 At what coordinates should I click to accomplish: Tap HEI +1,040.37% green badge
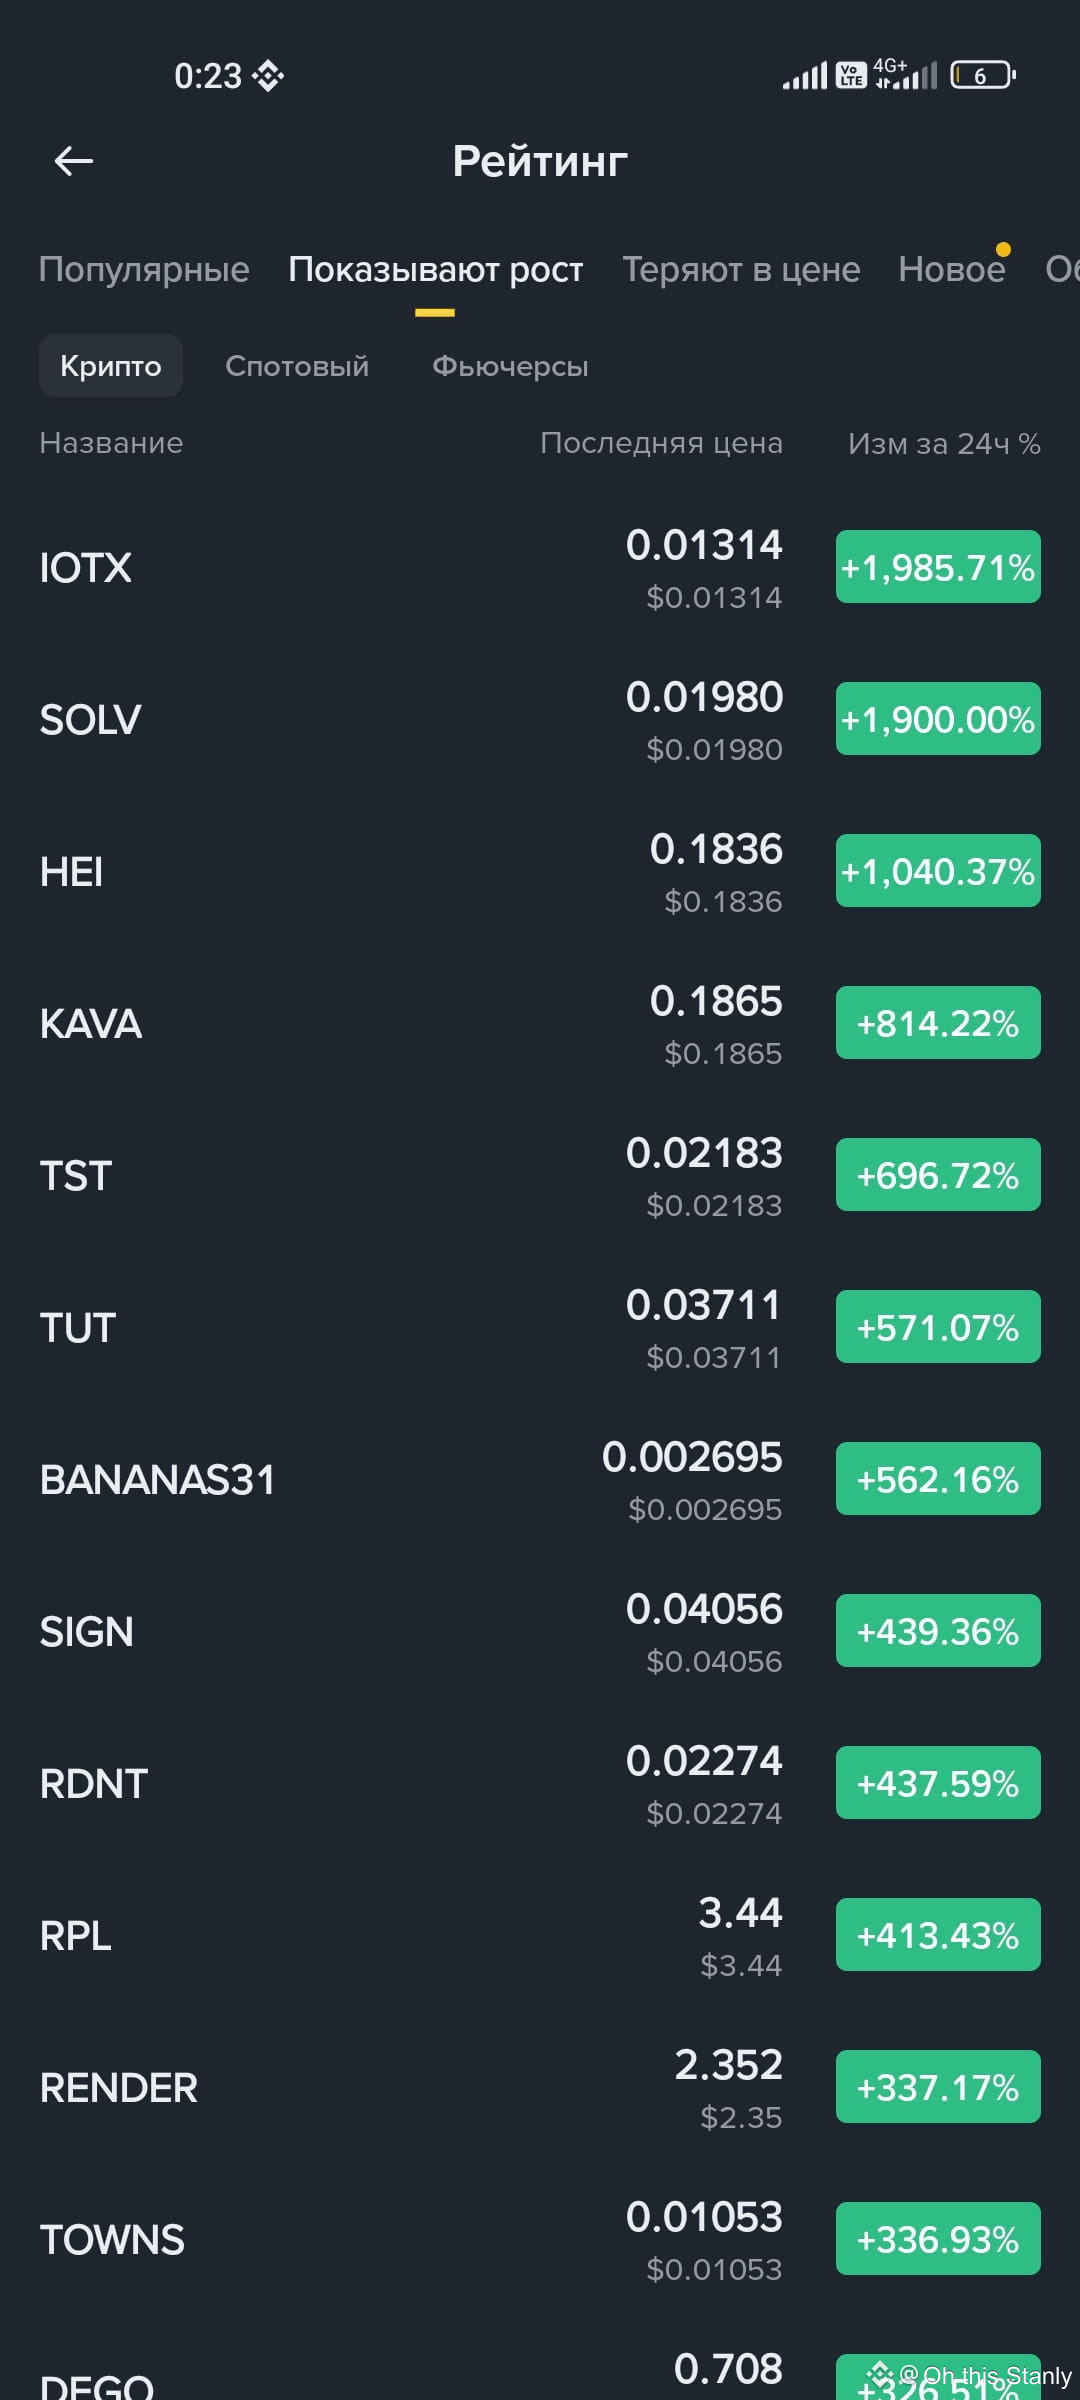[x=938, y=871]
